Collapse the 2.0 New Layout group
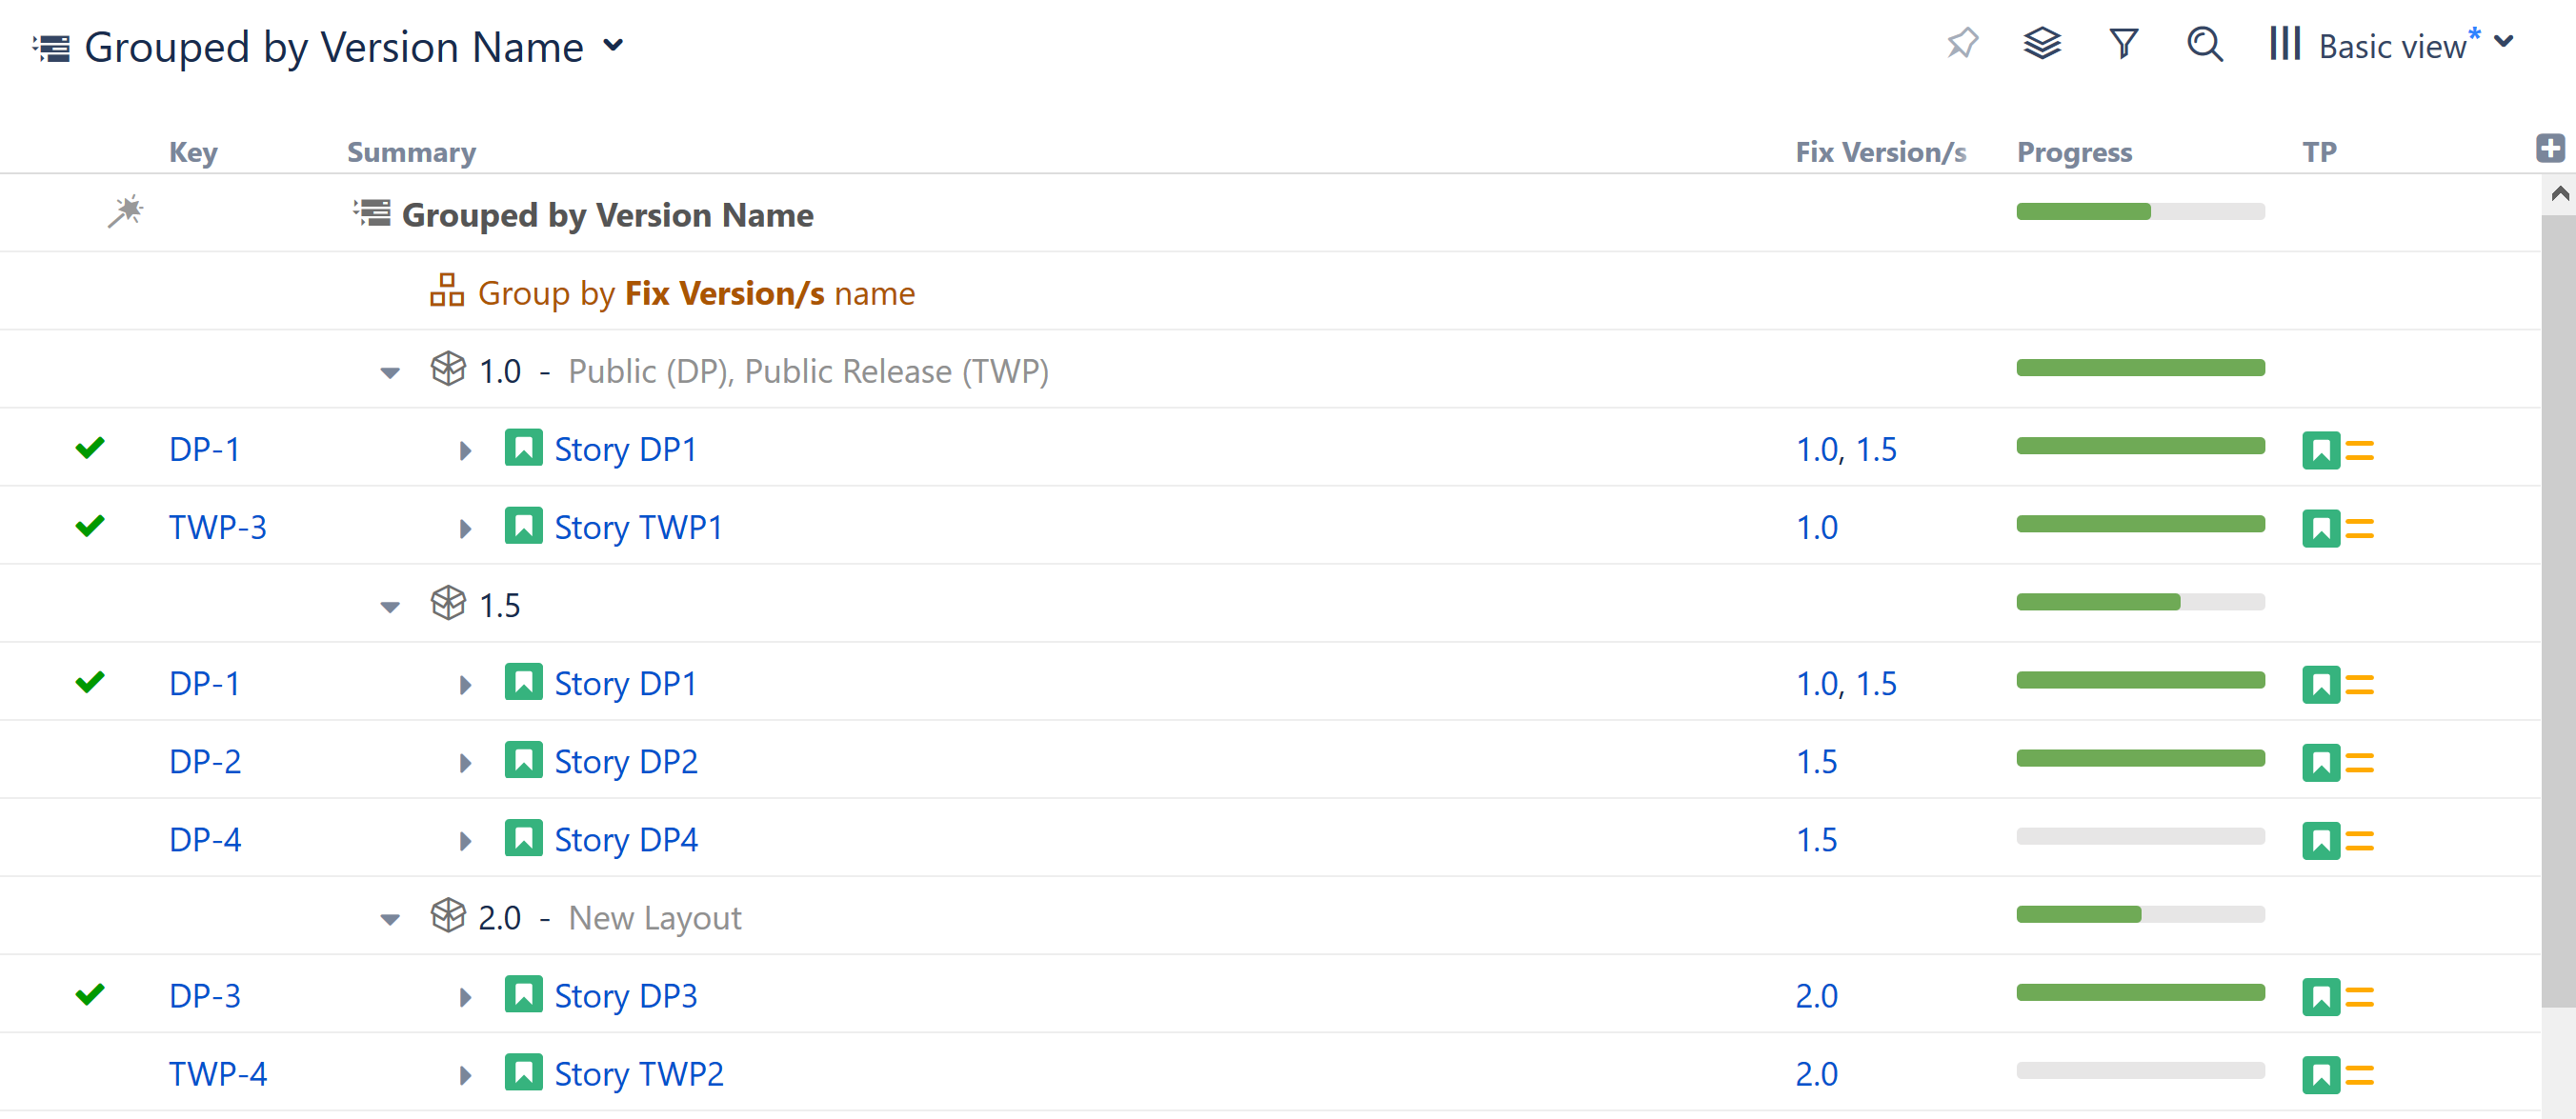This screenshot has width=2576, height=1119. [x=390, y=919]
